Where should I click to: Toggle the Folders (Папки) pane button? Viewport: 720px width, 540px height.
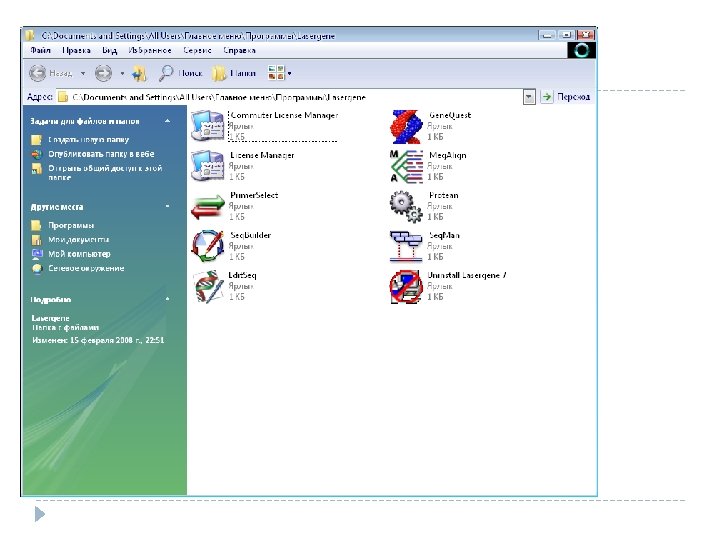(x=234, y=73)
